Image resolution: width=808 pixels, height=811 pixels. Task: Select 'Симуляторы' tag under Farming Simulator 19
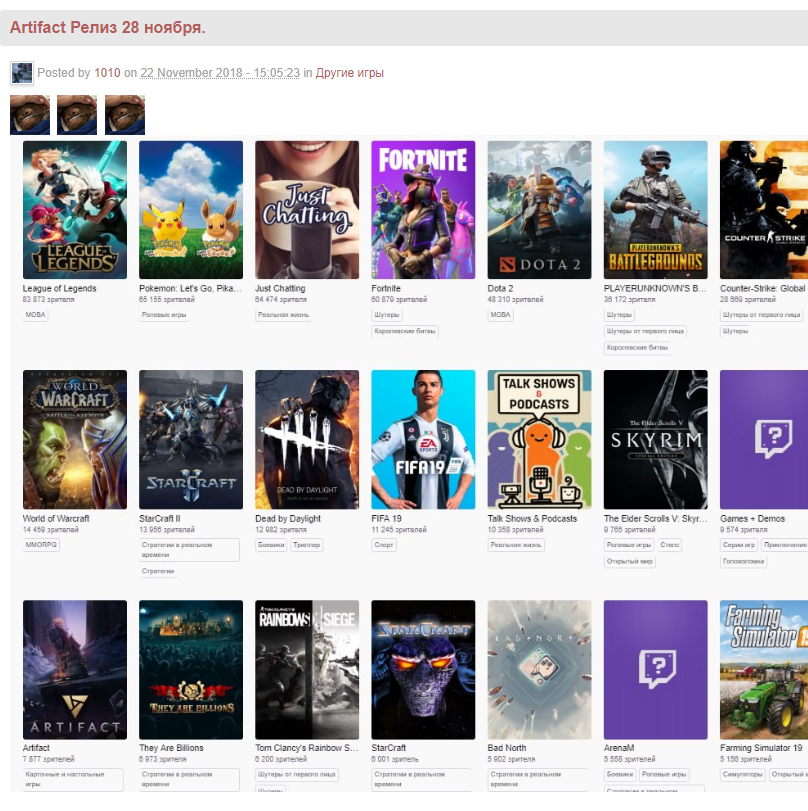[743, 774]
